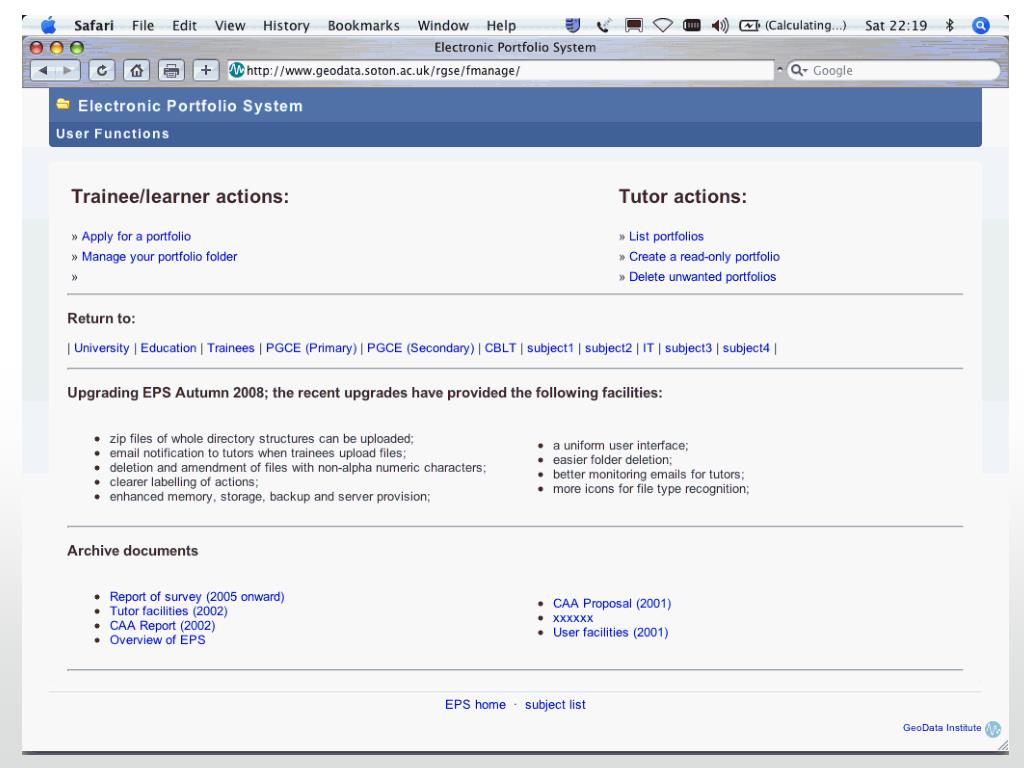Viewport: 1024px width, 768px height.
Task: Open Spotlight search icon in menu bar
Action: (x=980, y=25)
